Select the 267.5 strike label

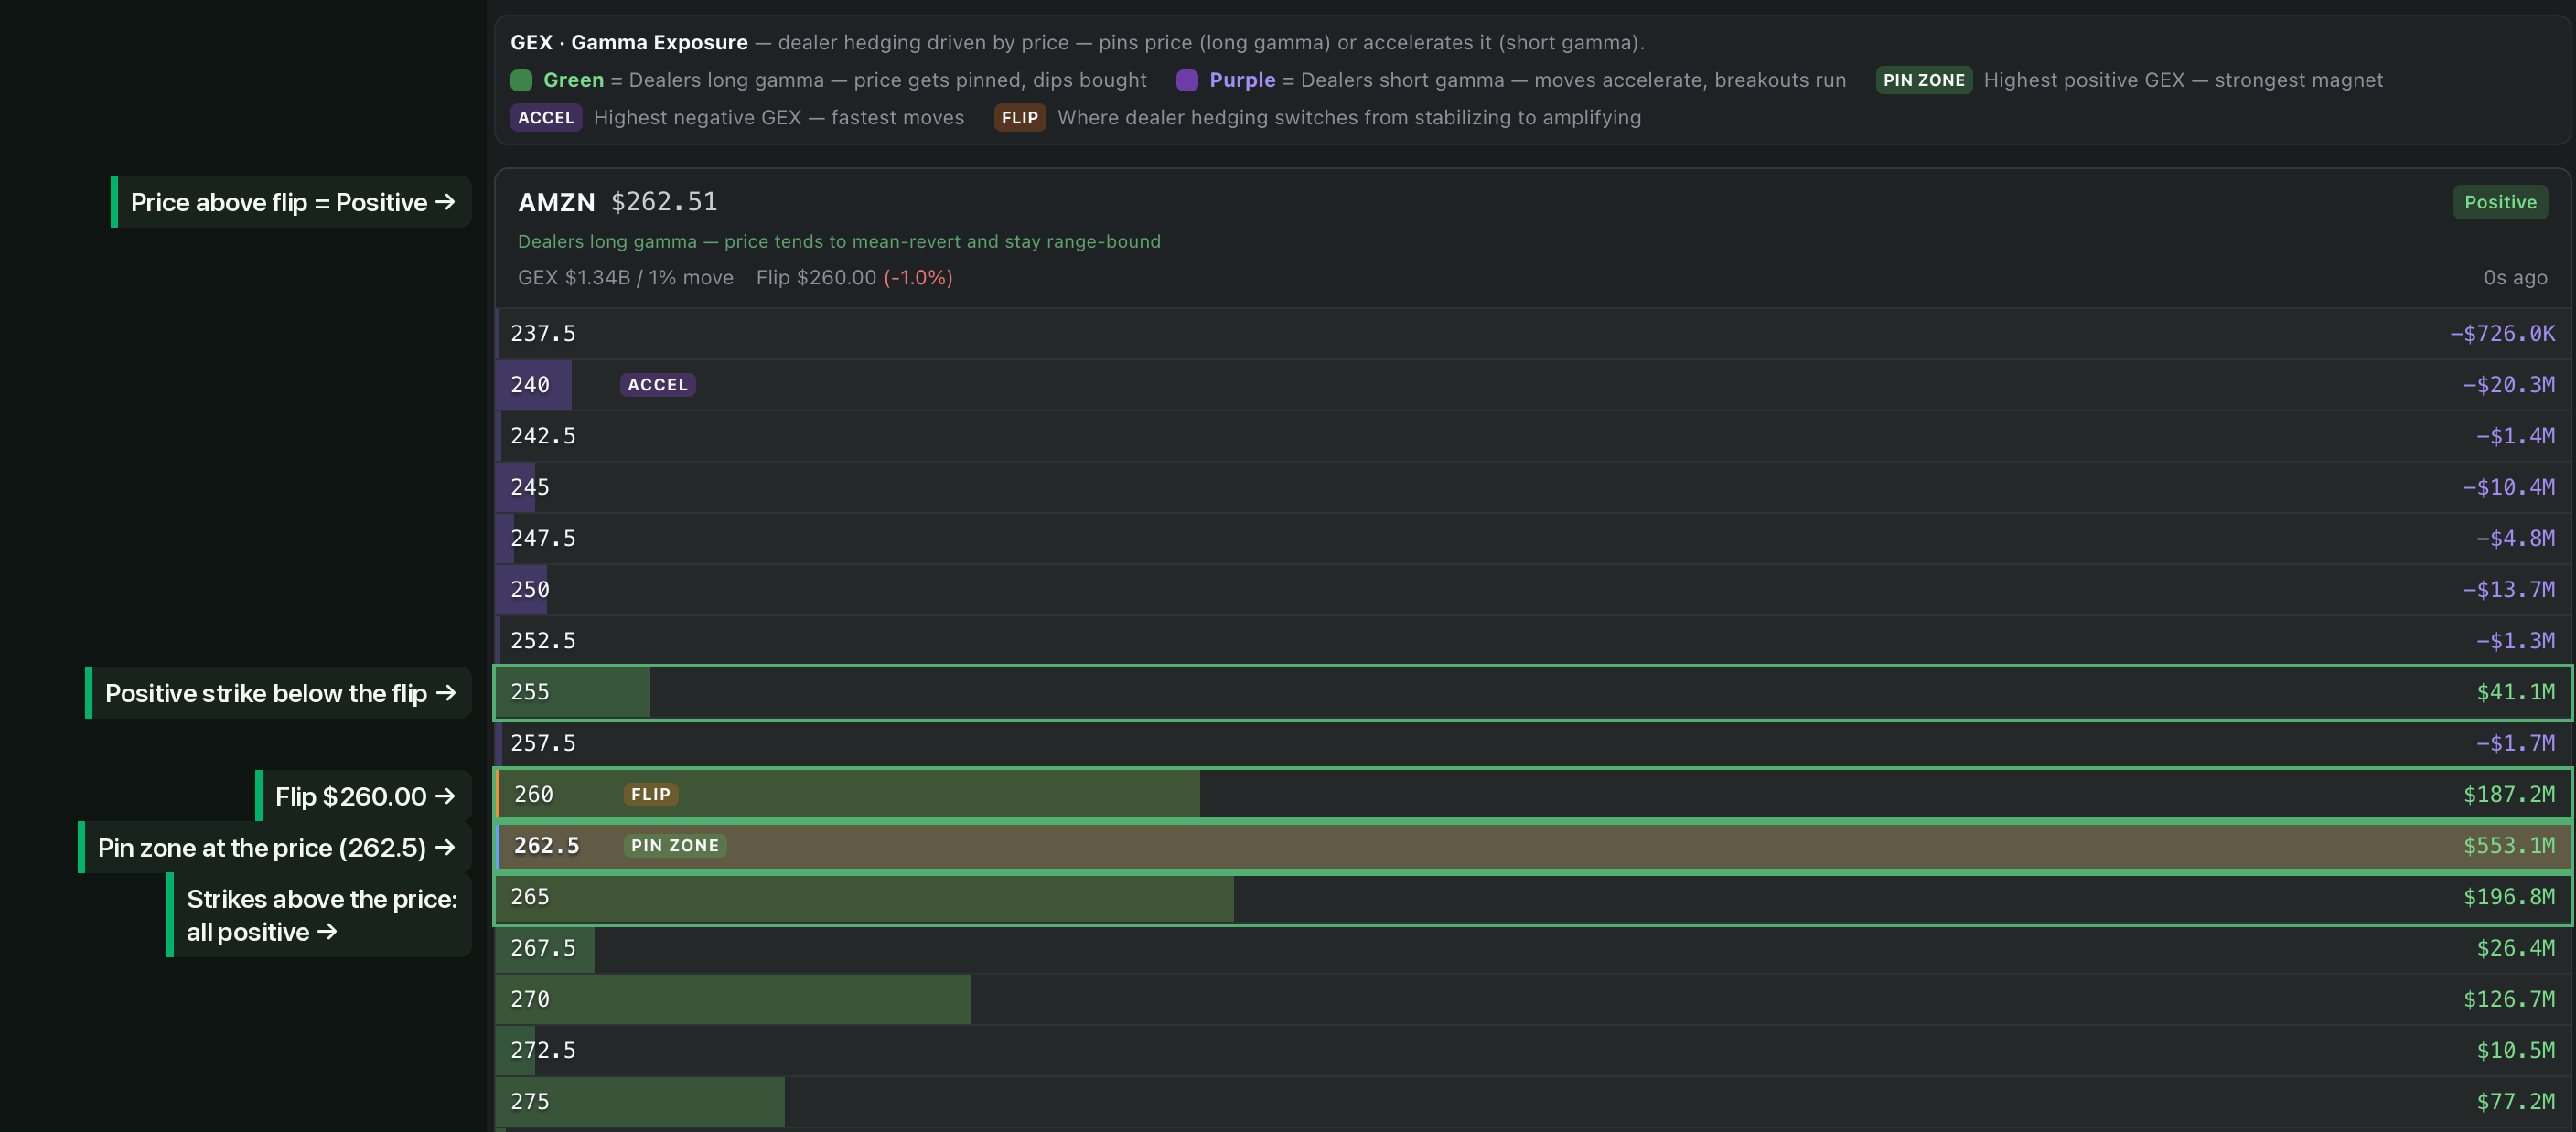point(543,948)
